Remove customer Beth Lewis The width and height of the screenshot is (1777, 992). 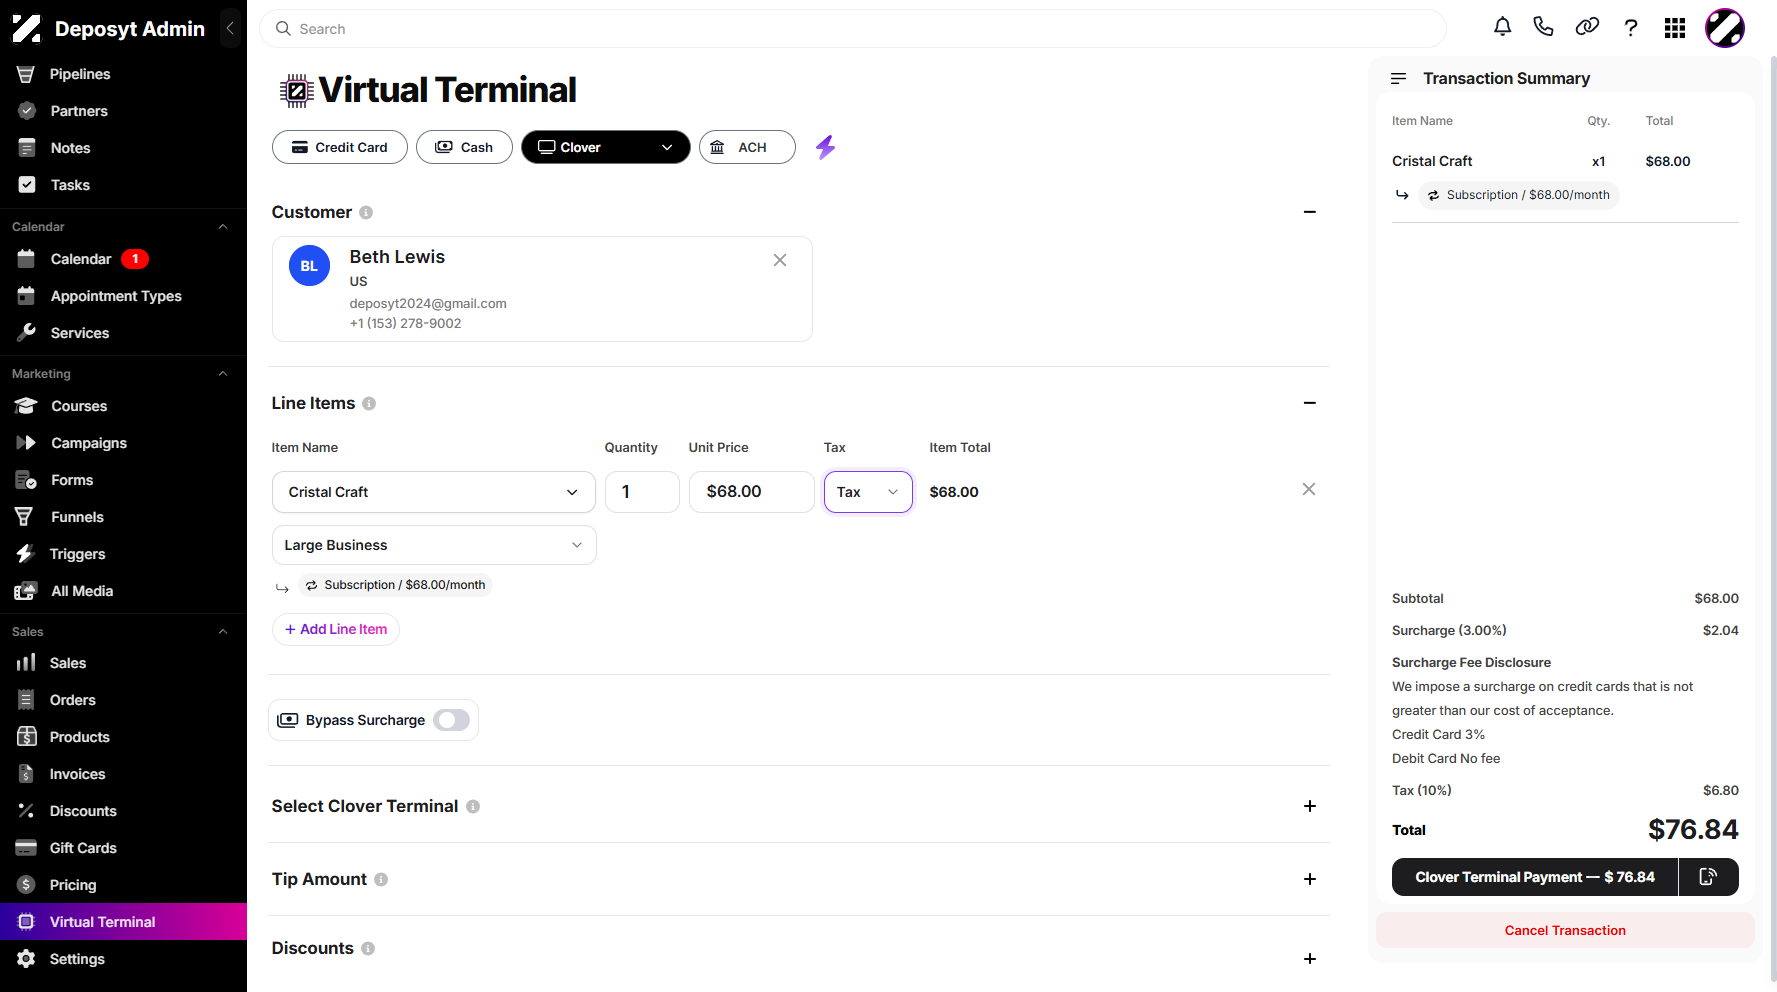coord(780,260)
